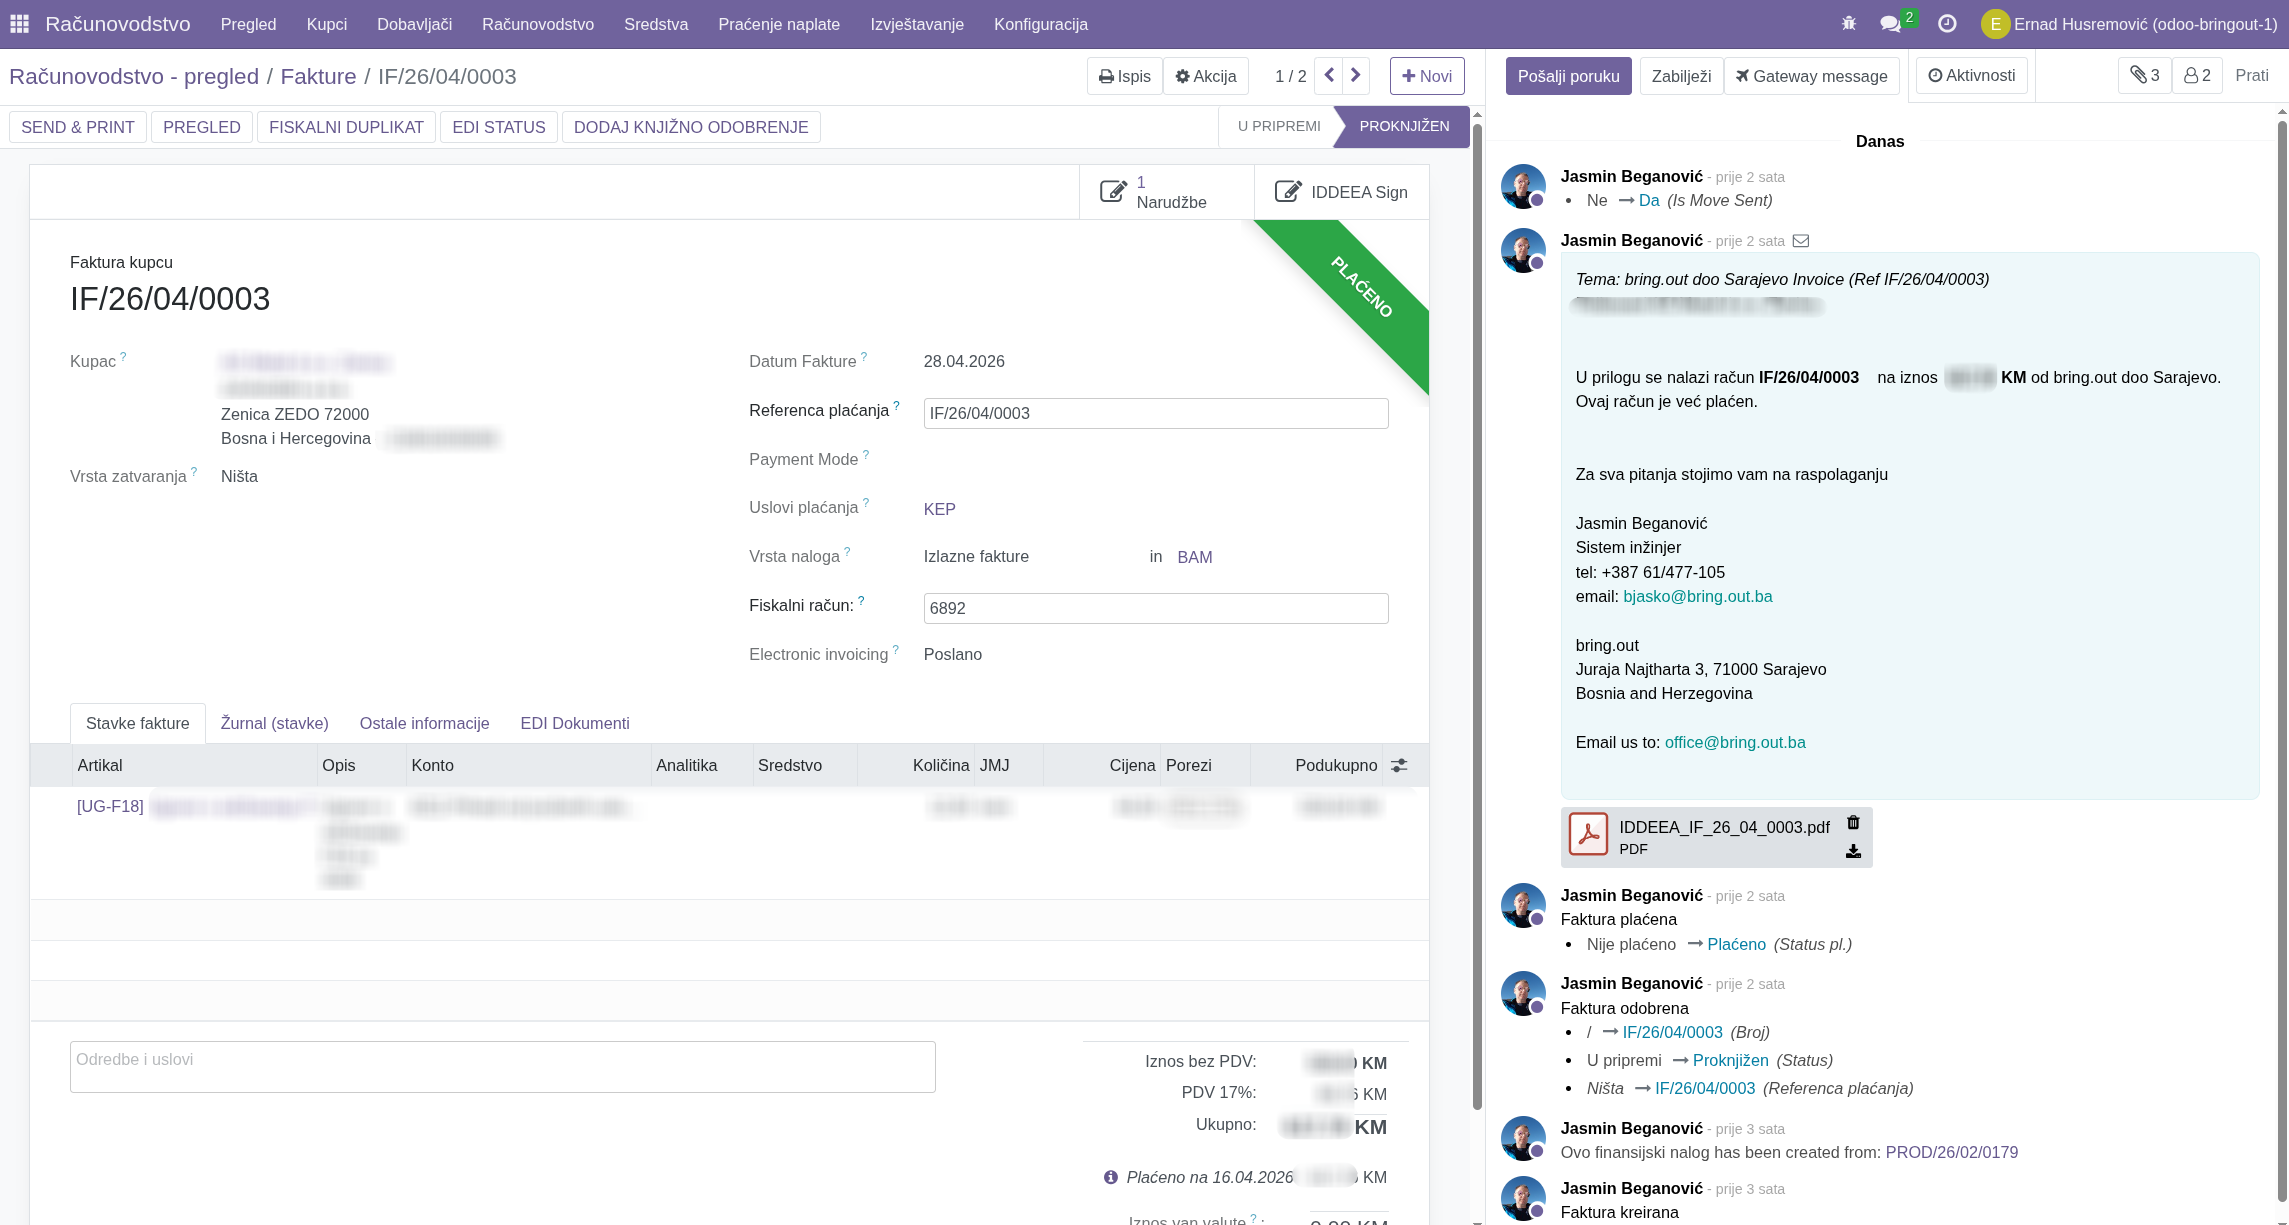2289x1225 pixels.
Task: Open the Konfiguracija menu
Action: click(1041, 24)
